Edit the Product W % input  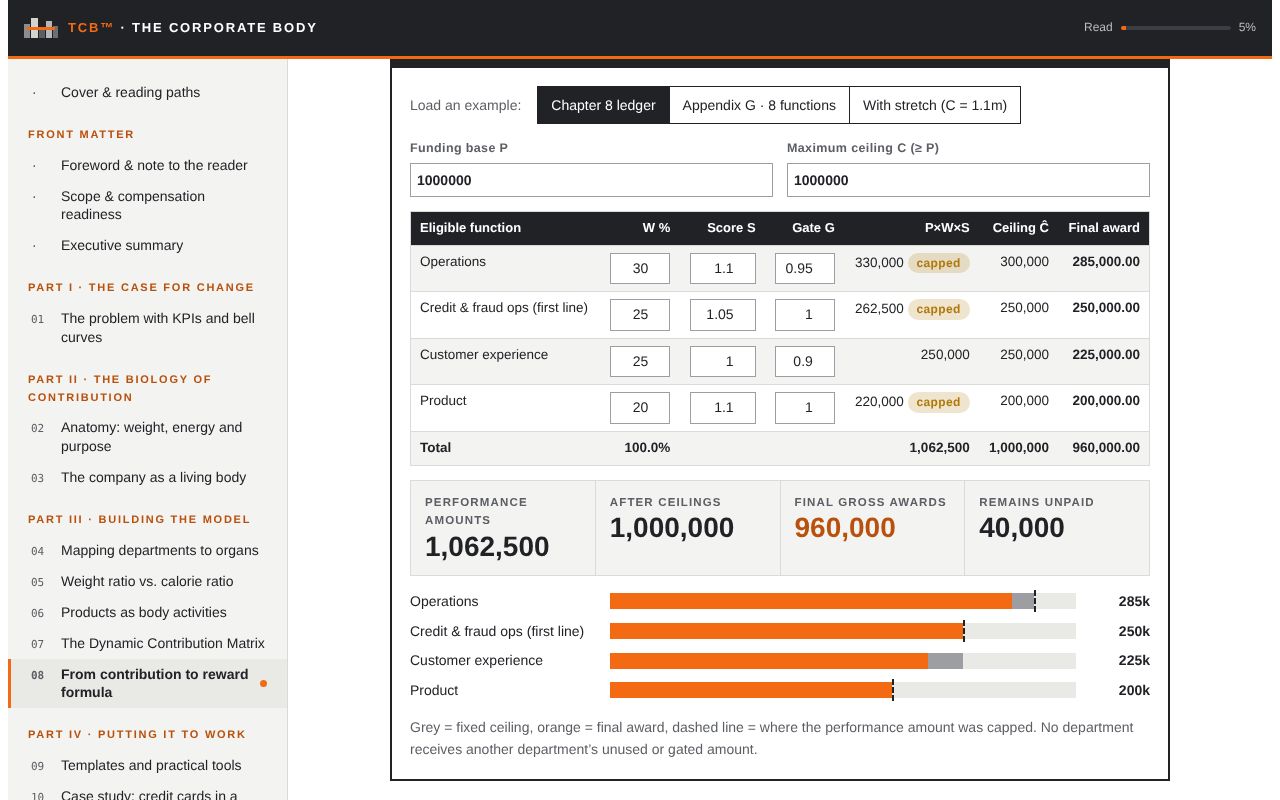click(x=640, y=407)
